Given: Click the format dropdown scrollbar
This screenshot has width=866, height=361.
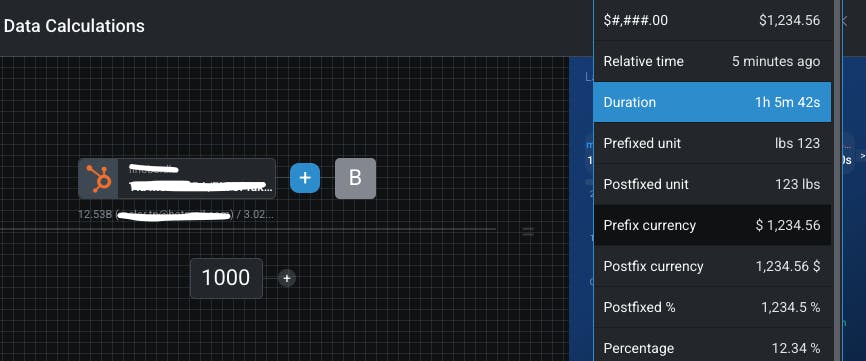Looking at the screenshot, I should tap(838, 180).
